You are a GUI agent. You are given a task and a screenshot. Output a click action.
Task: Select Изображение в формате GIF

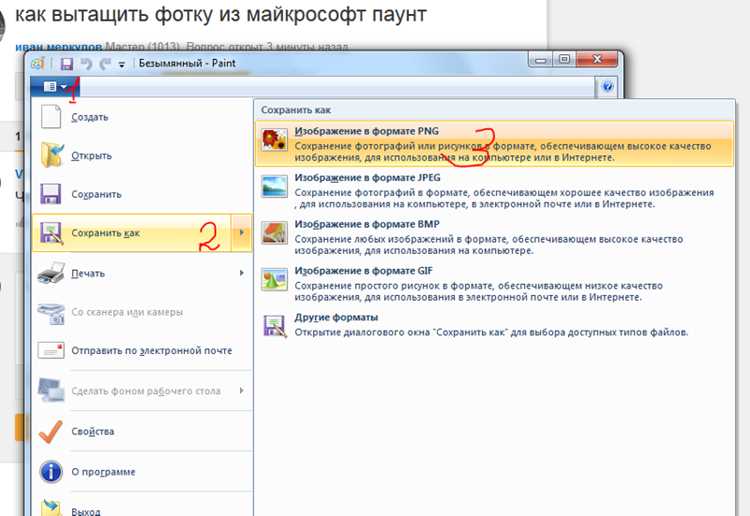pyautogui.click(x=495, y=284)
